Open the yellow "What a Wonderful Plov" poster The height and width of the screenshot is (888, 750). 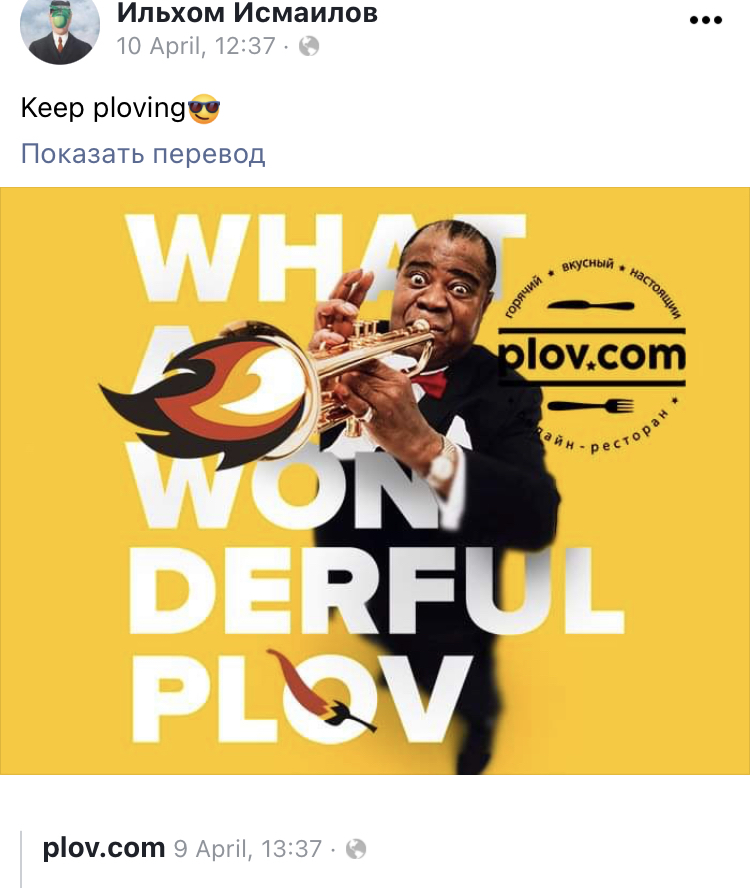pos(375,481)
